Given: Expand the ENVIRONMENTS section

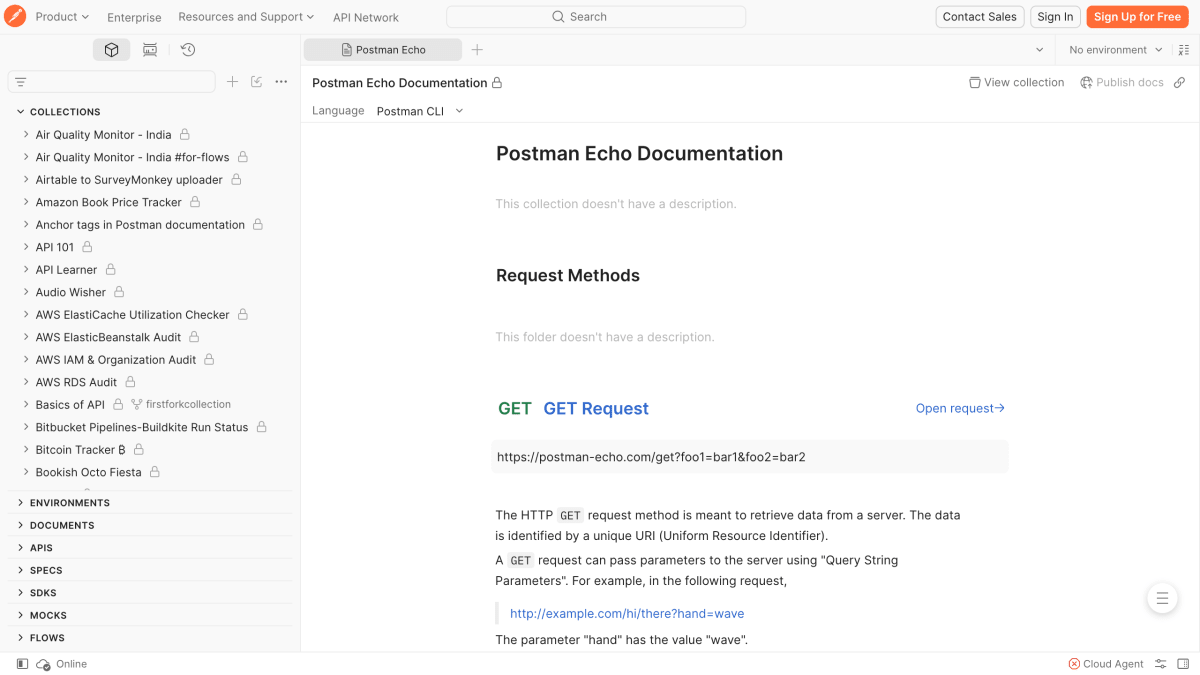Looking at the screenshot, I should point(20,503).
